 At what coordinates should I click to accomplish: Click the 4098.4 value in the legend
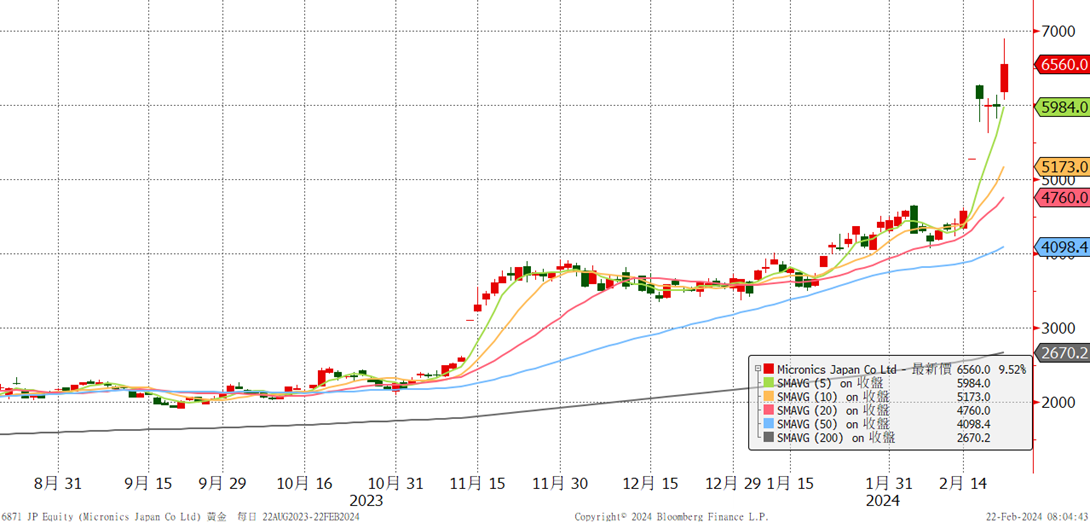point(973,424)
